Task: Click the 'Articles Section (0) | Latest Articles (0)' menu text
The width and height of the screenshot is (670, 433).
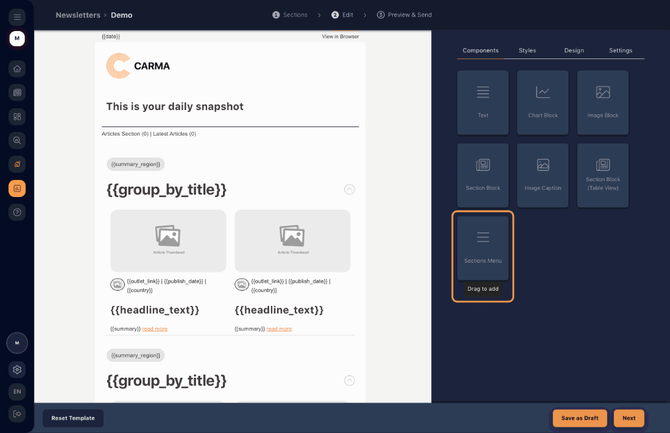Action: (149, 134)
